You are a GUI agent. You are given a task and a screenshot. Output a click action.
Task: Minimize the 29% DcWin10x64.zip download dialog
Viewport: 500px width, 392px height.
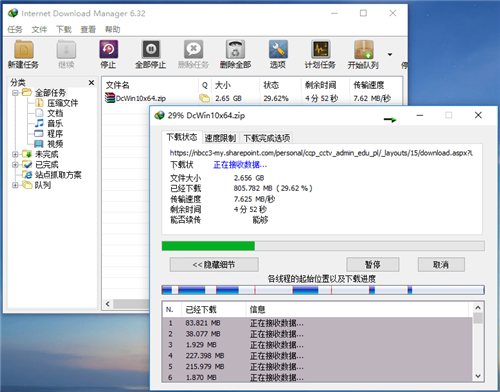click(420, 115)
